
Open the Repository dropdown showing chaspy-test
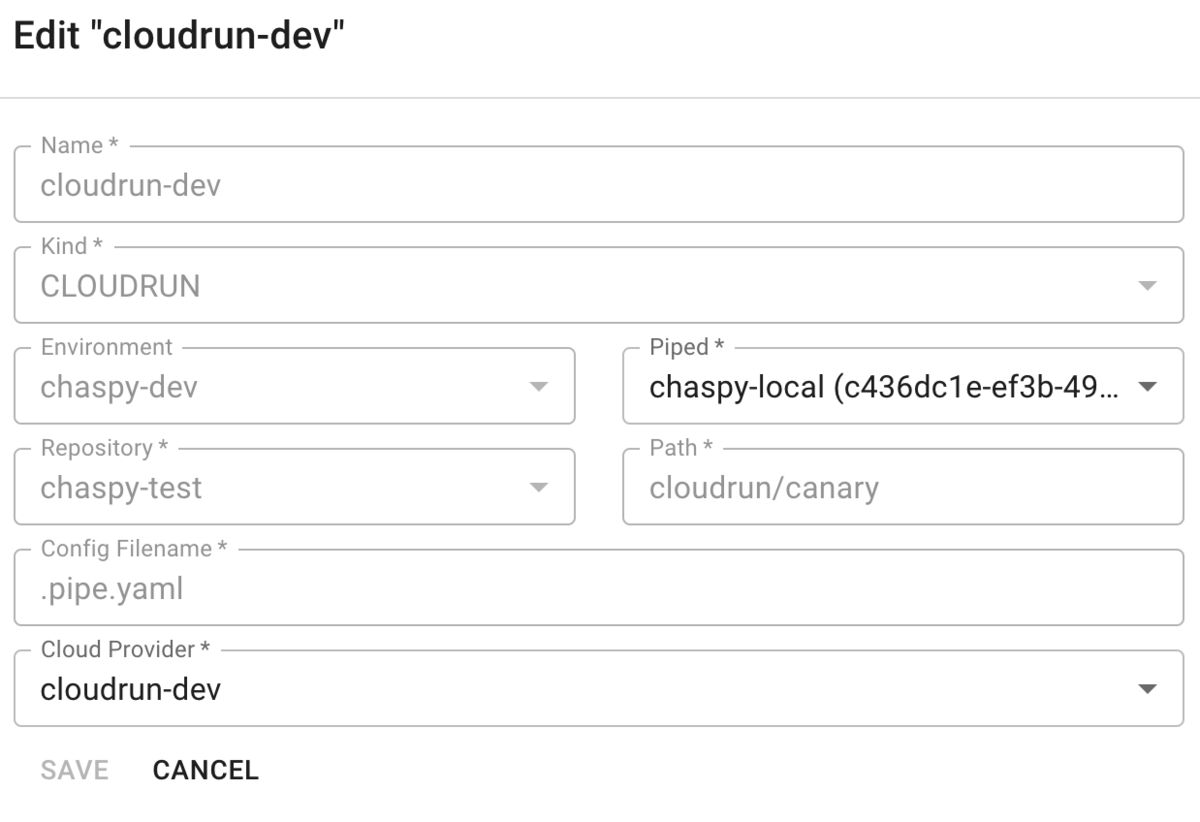click(x=294, y=487)
